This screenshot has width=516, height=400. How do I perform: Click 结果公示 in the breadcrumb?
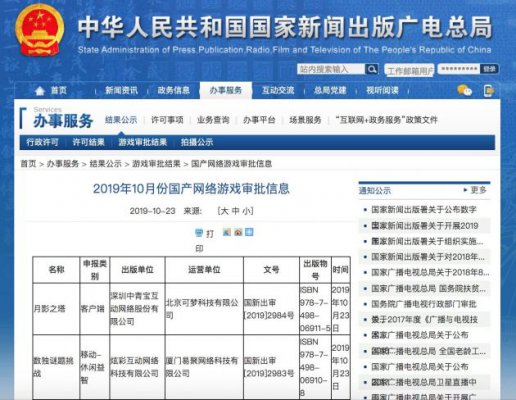(x=106, y=164)
